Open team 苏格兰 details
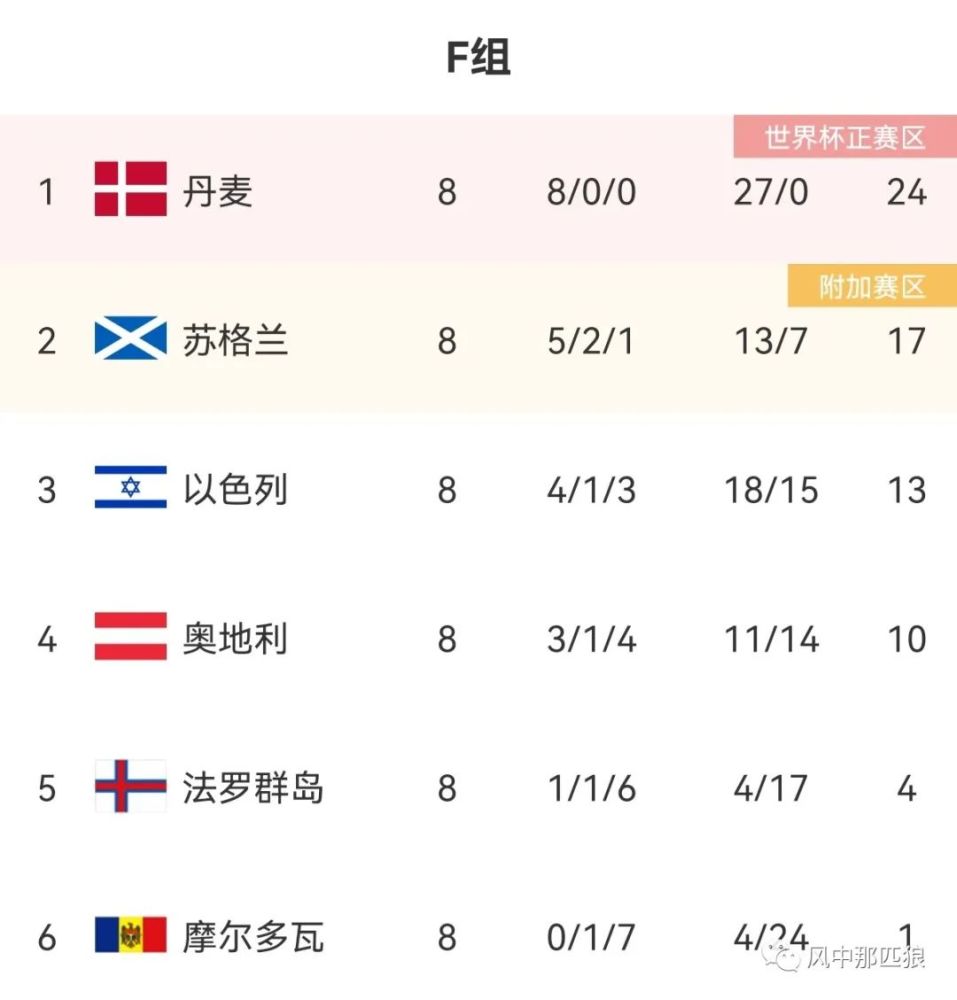 pos(236,341)
